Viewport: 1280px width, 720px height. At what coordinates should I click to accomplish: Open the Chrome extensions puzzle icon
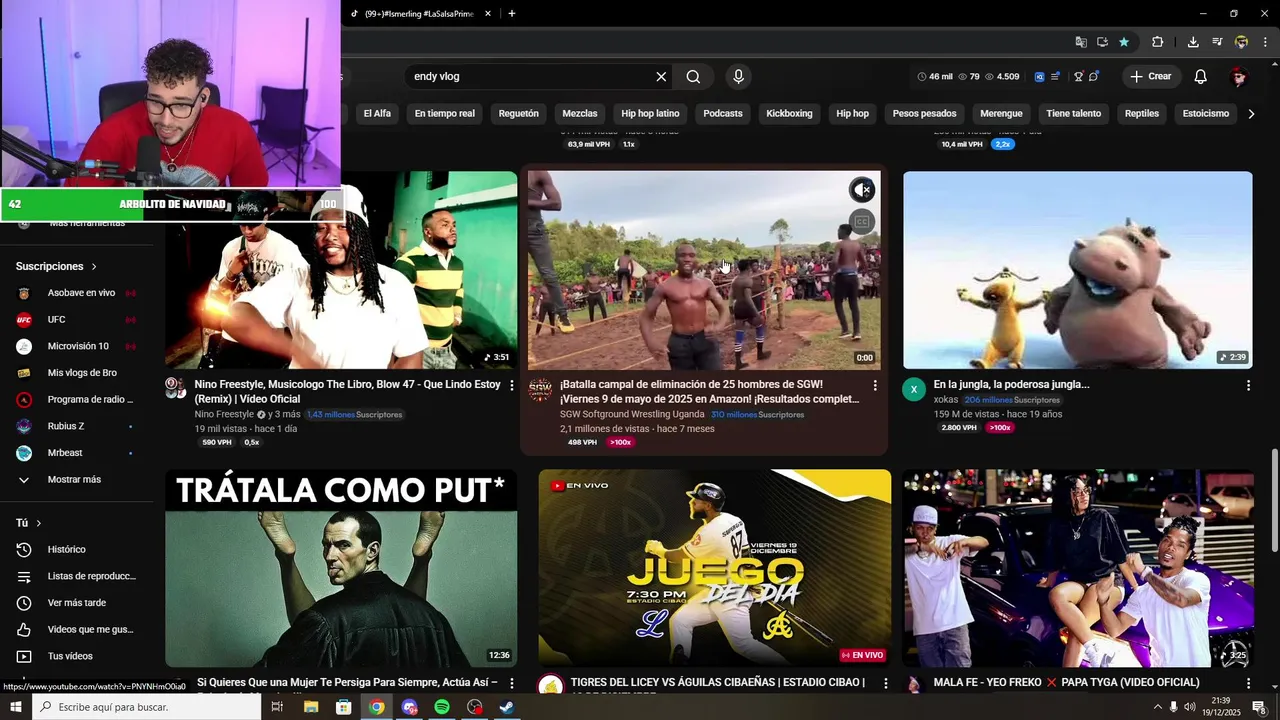[x=1158, y=42]
